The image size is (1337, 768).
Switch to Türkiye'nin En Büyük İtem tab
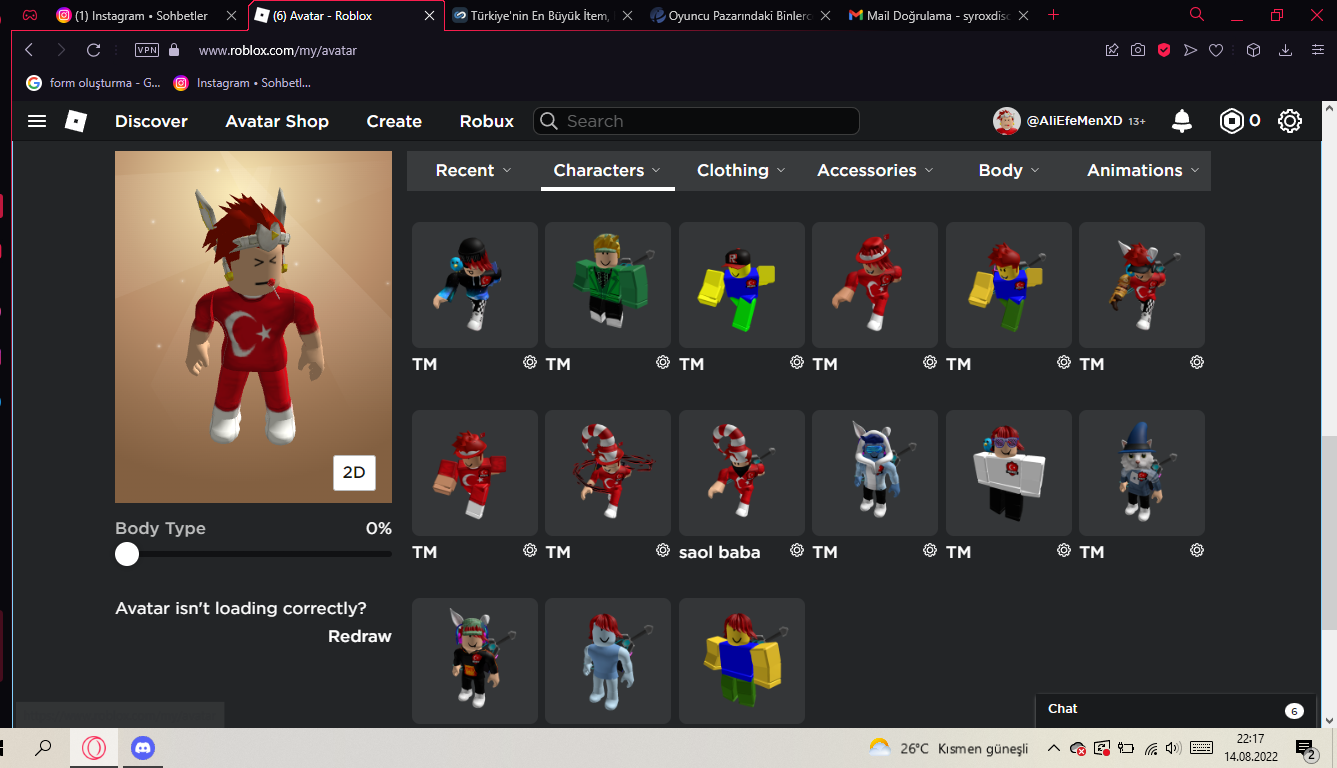click(x=541, y=15)
